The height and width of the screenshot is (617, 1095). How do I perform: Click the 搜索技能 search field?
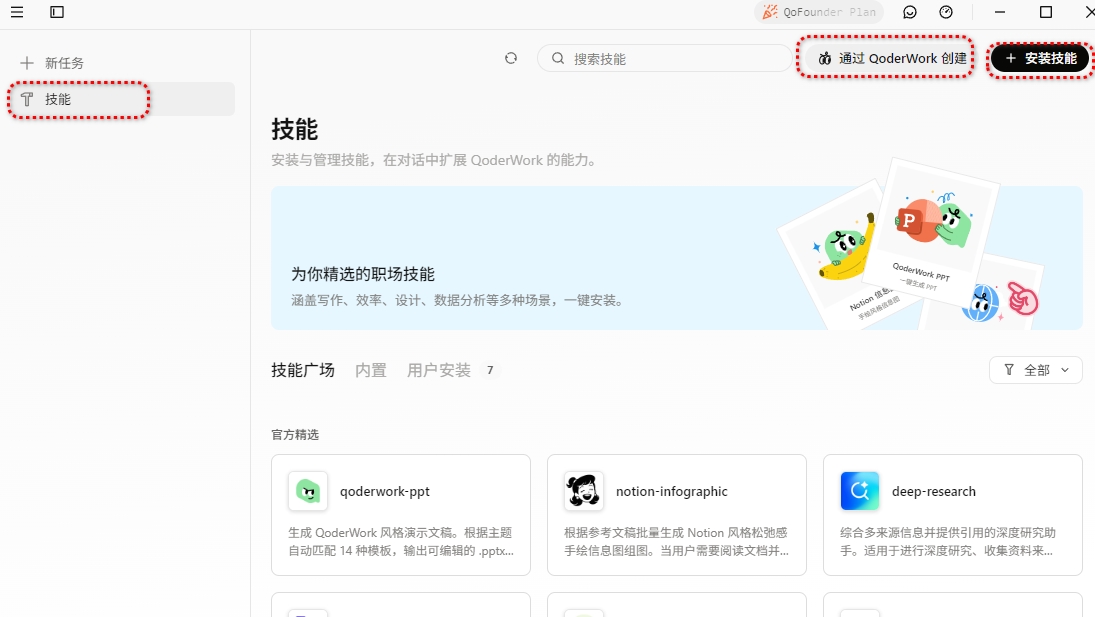click(x=670, y=59)
